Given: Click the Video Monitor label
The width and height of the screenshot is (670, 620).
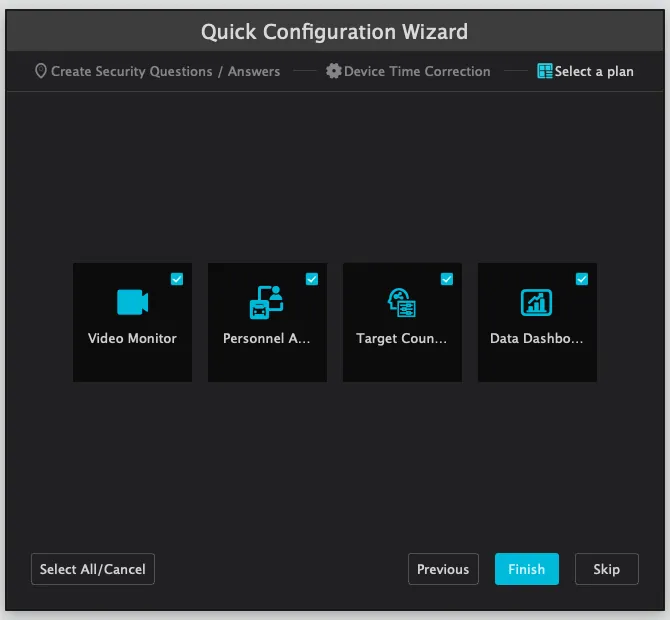Looking at the screenshot, I should (132, 338).
